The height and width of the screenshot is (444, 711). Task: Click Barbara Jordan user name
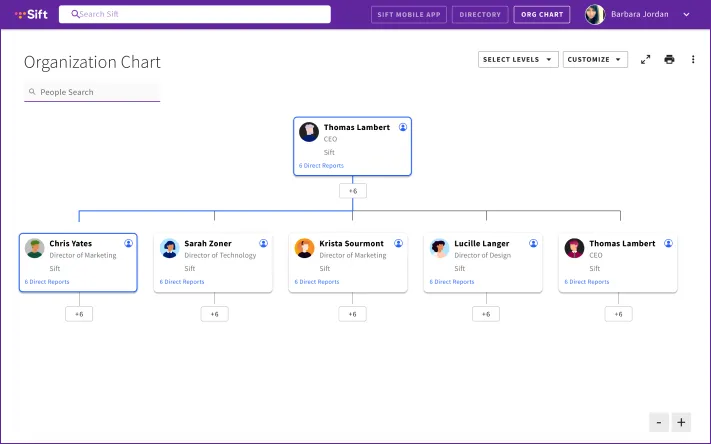pos(639,14)
